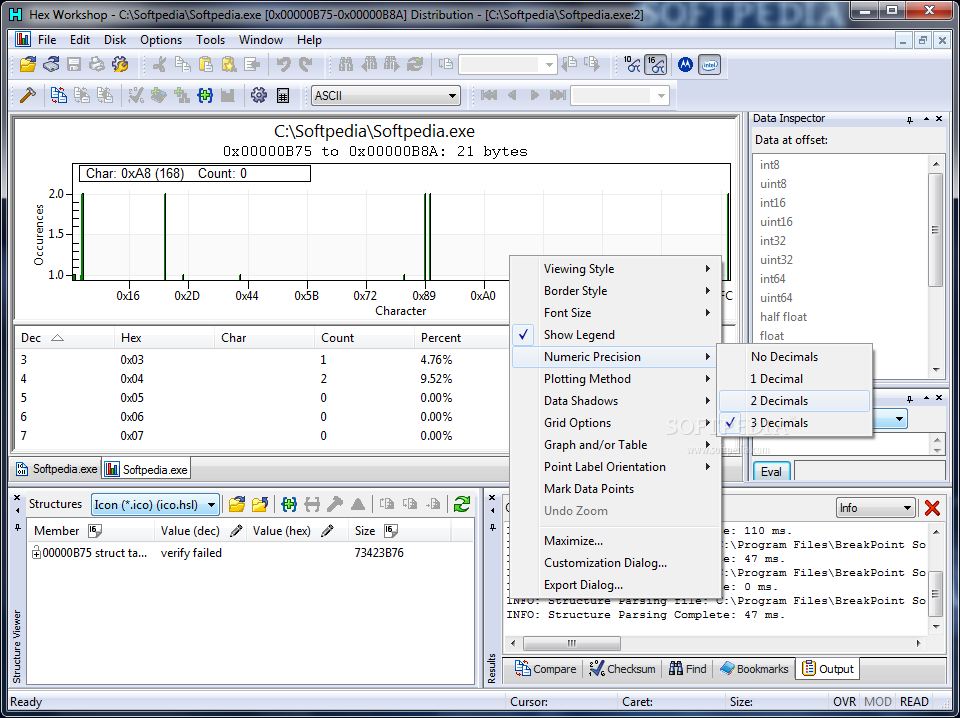Open Preferences via gear-wrench icon
Viewport: 960px width, 718px height.
[121, 64]
